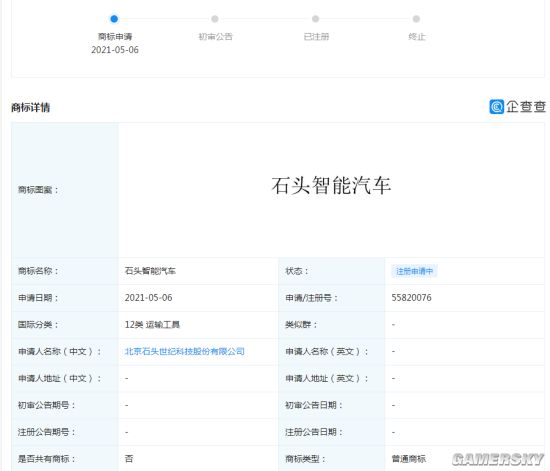The height and width of the screenshot is (471, 550).
Task: Select the registration number 55820076
Action: 411,297
